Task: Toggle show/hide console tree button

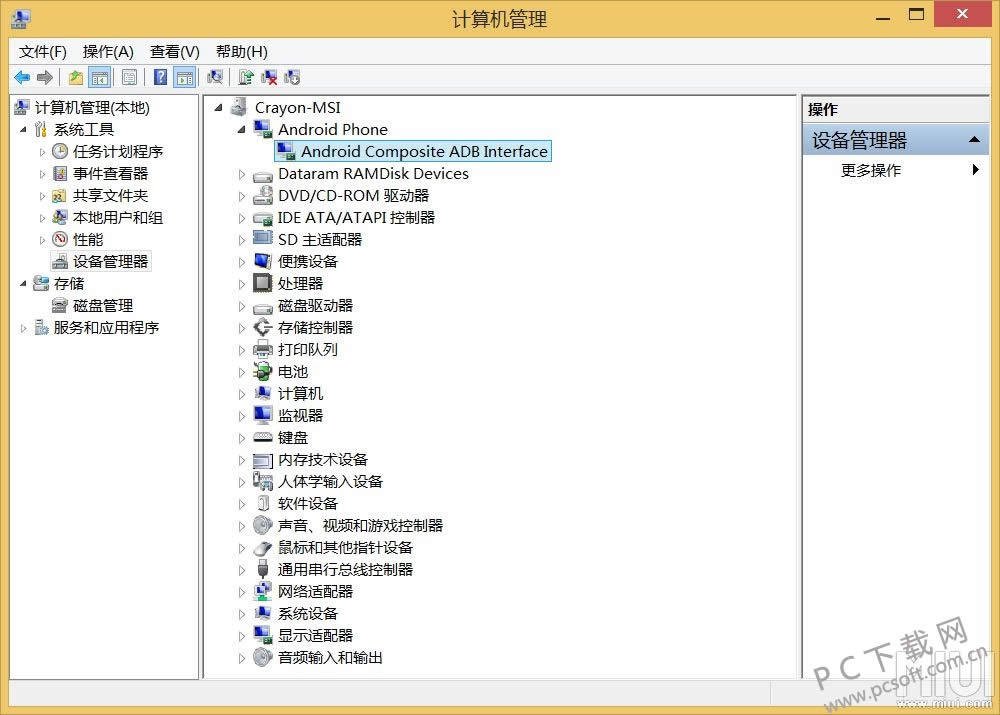Action: click(100, 78)
